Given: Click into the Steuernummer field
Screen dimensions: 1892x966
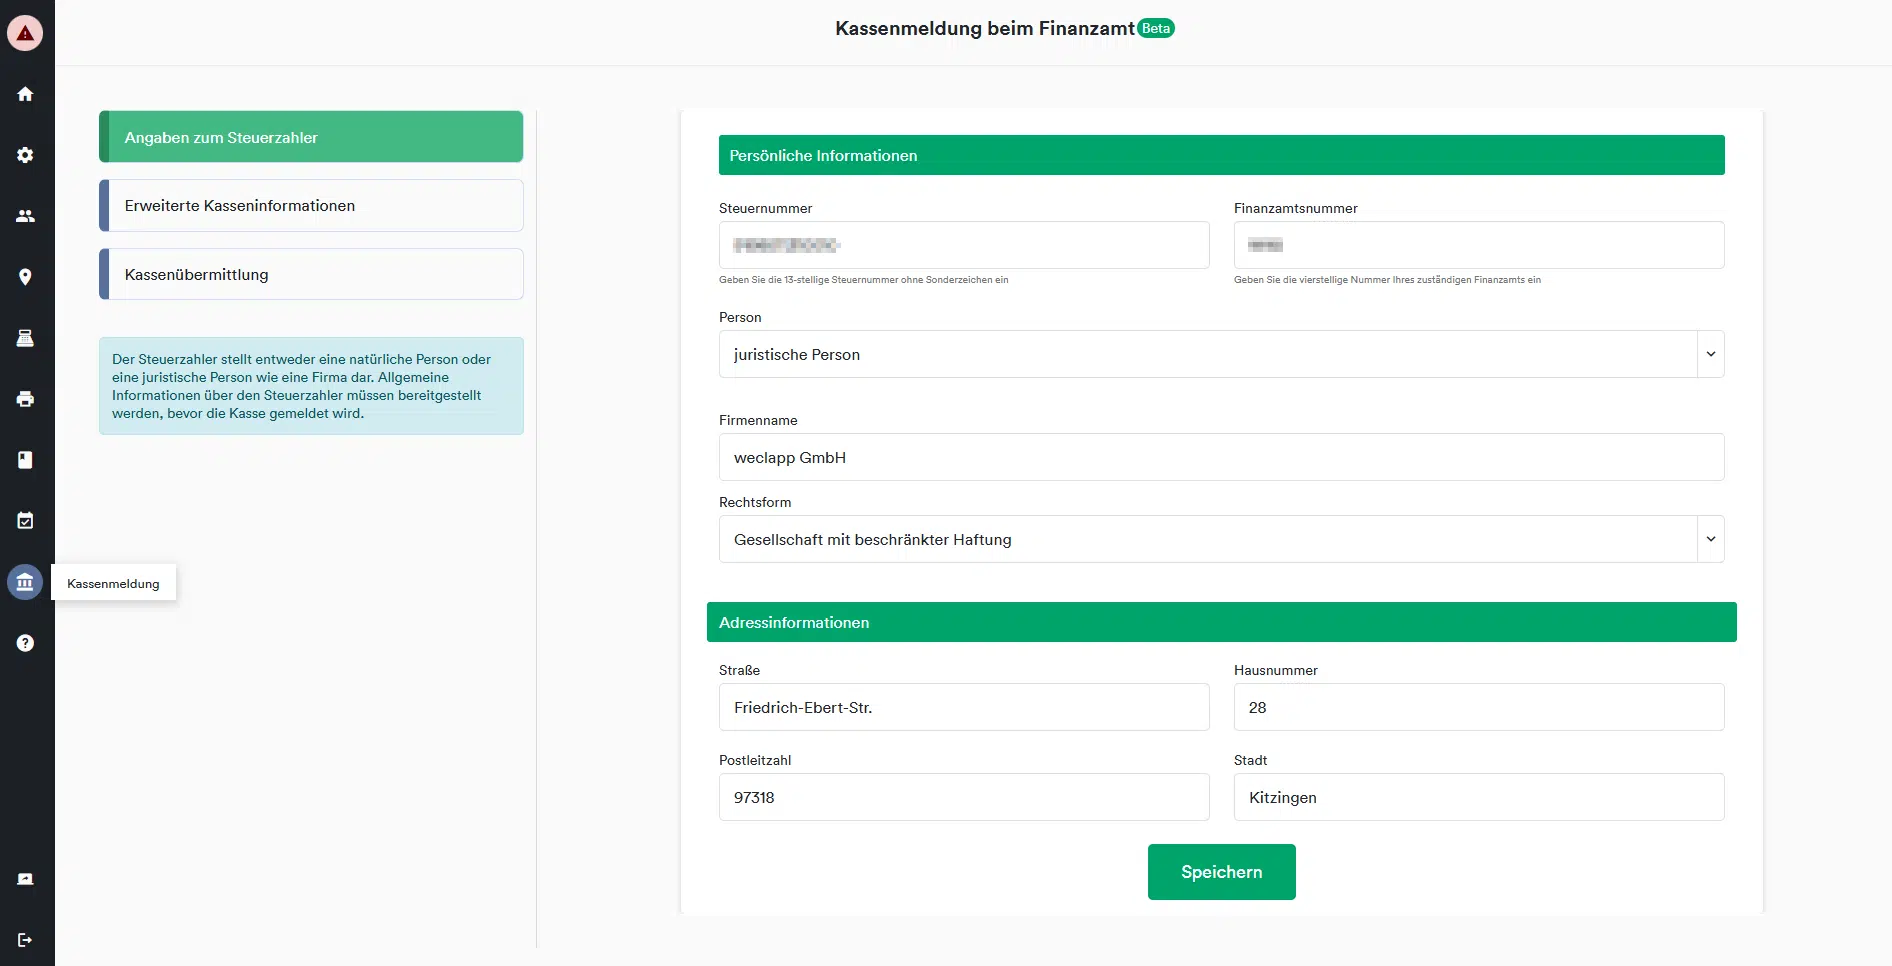Looking at the screenshot, I should [x=964, y=245].
